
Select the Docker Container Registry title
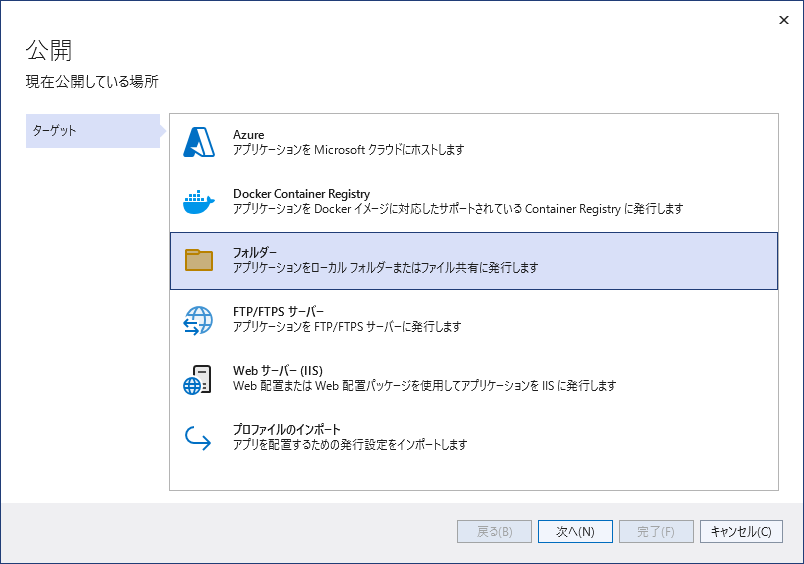coord(301,194)
